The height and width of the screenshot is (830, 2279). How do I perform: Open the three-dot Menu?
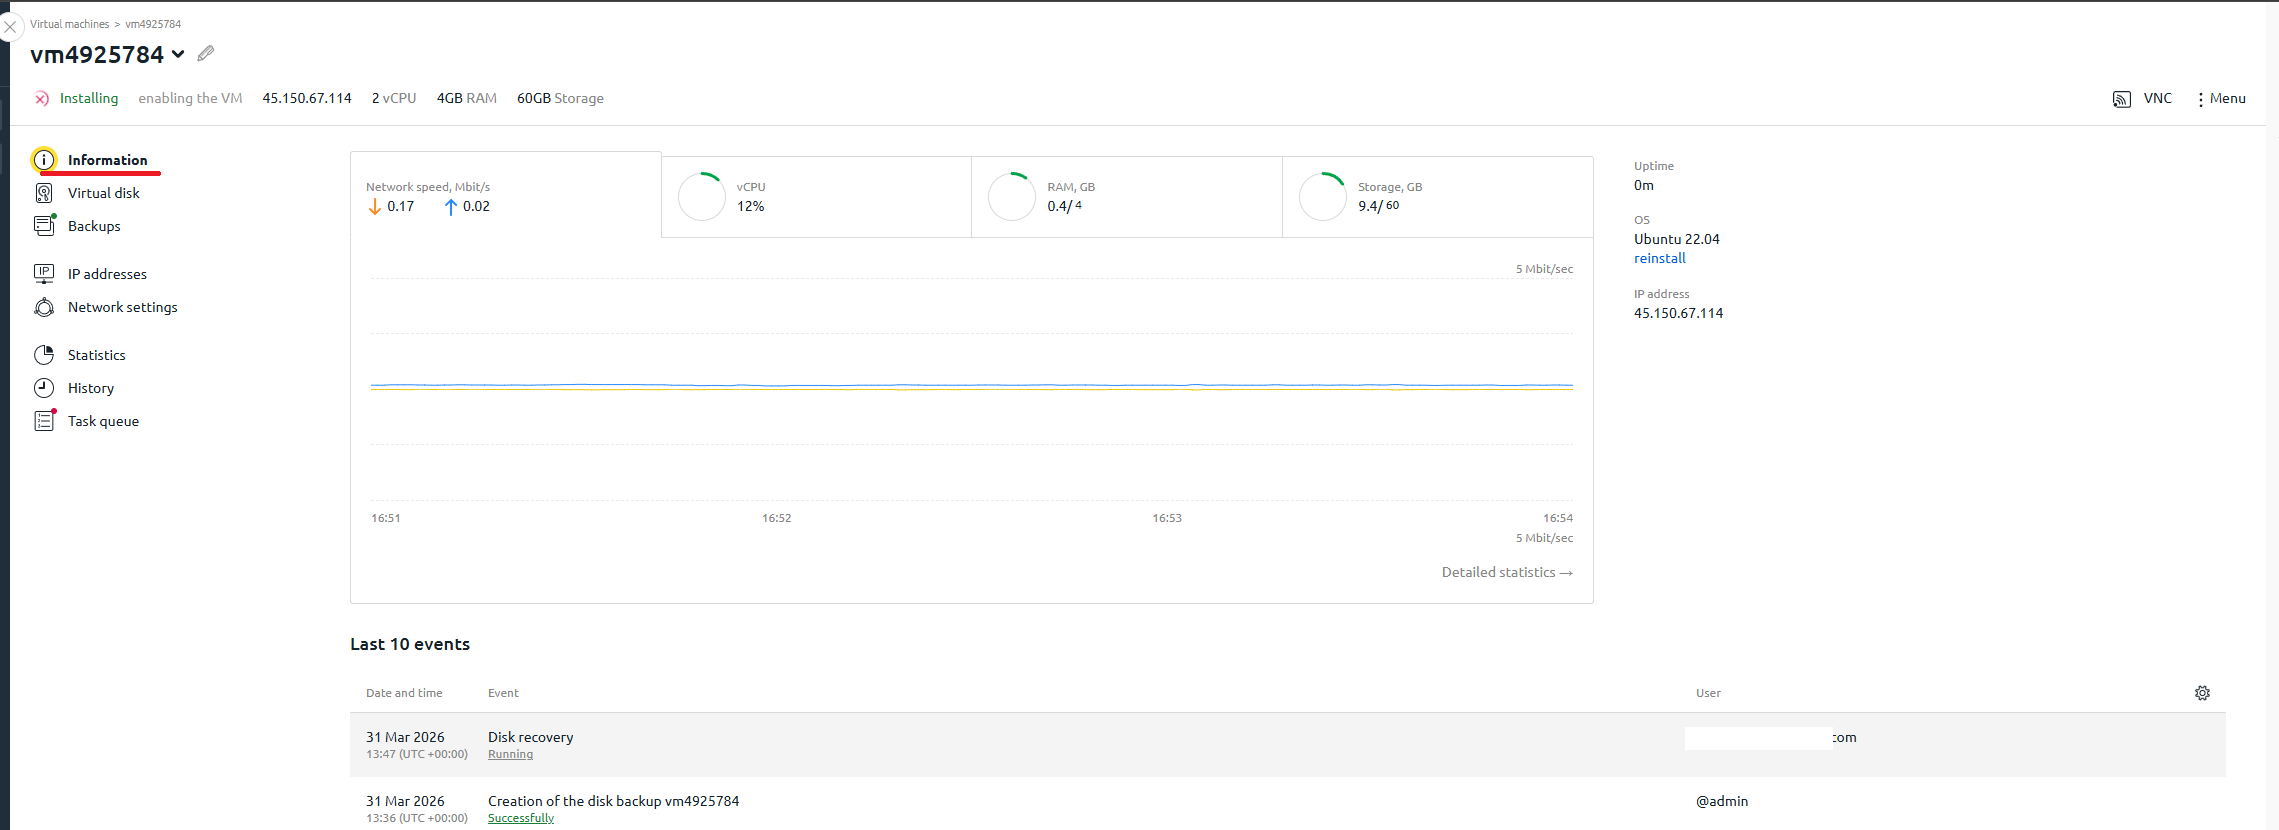[x=2220, y=98]
